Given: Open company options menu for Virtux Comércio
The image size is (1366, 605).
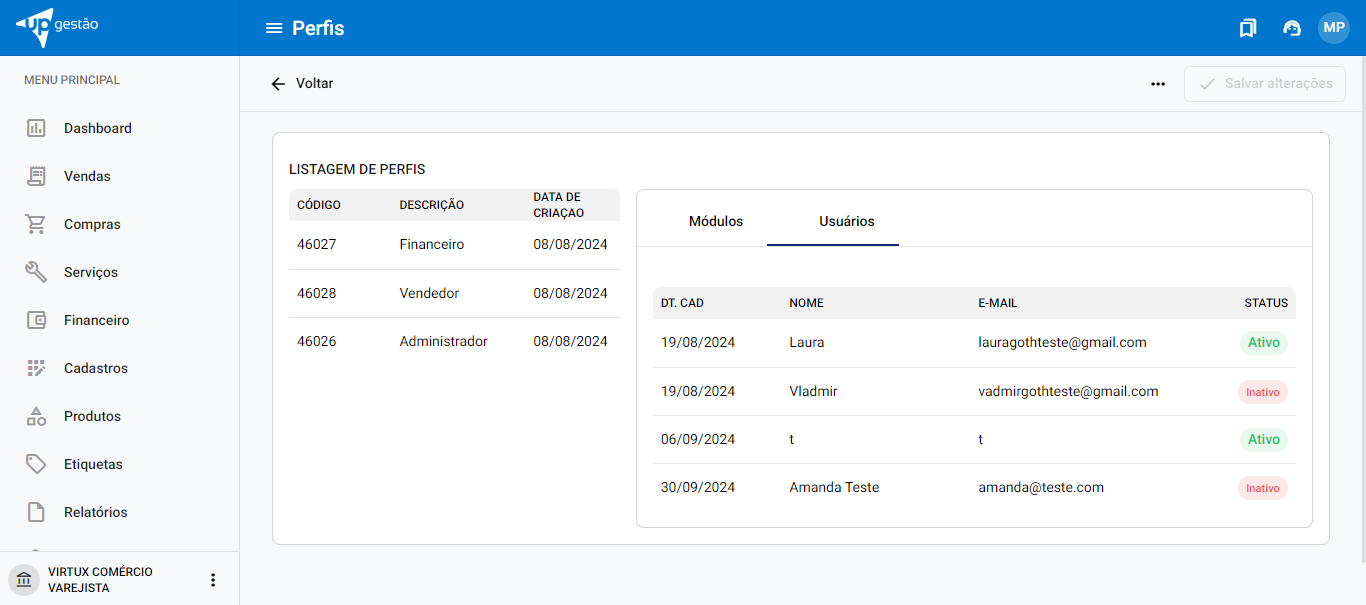Looking at the screenshot, I should (212, 580).
